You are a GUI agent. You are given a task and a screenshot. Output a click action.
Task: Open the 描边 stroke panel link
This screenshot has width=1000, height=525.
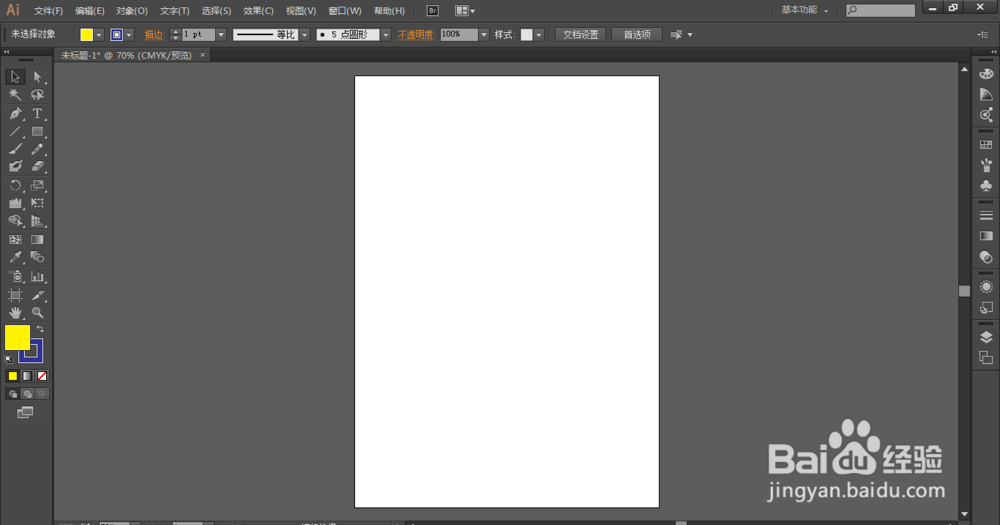tap(154, 35)
